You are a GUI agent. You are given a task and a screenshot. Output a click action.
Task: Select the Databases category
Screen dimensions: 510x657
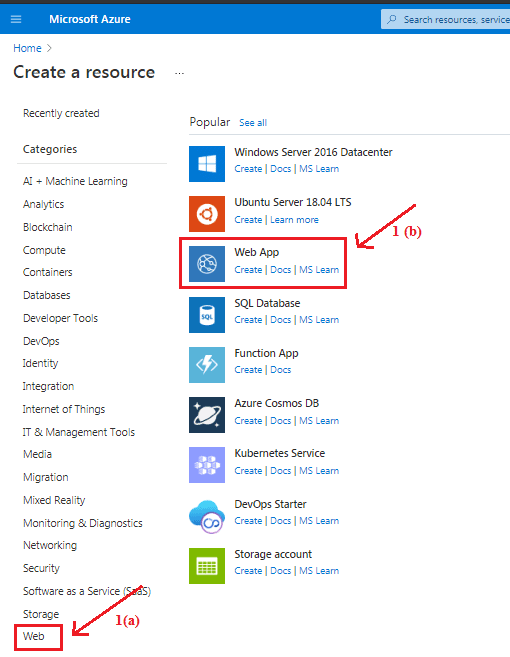(x=47, y=295)
